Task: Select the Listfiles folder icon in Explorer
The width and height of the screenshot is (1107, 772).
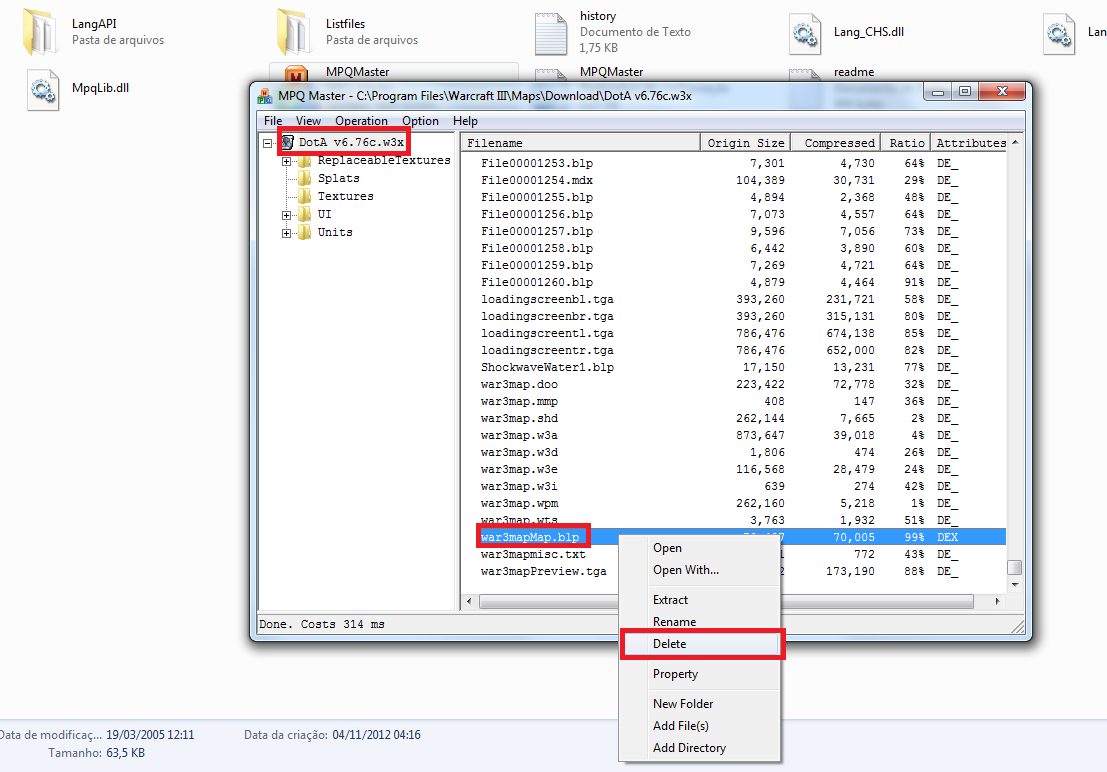Action: pyautogui.click(x=294, y=31)
